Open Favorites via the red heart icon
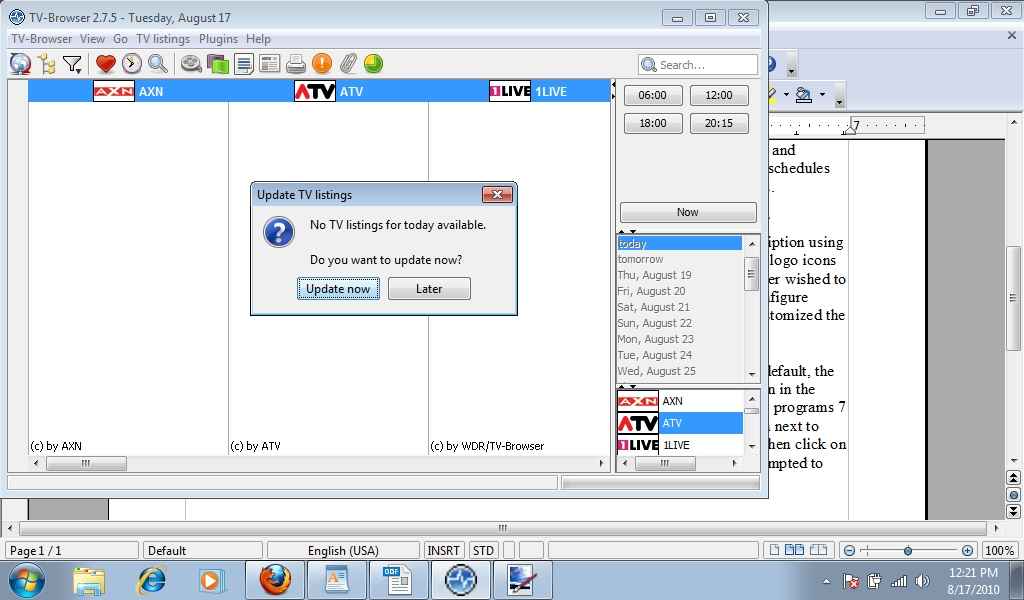Viewport: 1024px width, 600px height. pyautogui.click(x=105, y=64)
